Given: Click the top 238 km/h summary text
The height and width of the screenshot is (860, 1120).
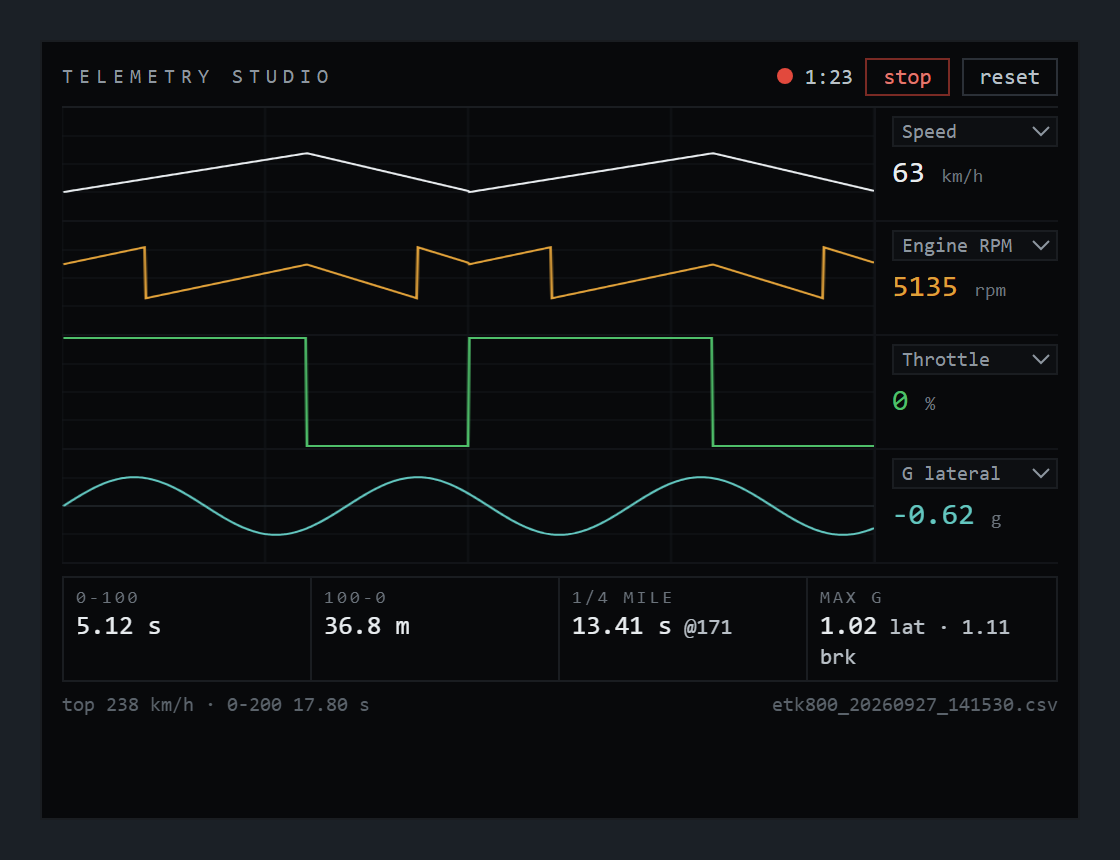Looking at the screenshot, I should pos(216,705).
